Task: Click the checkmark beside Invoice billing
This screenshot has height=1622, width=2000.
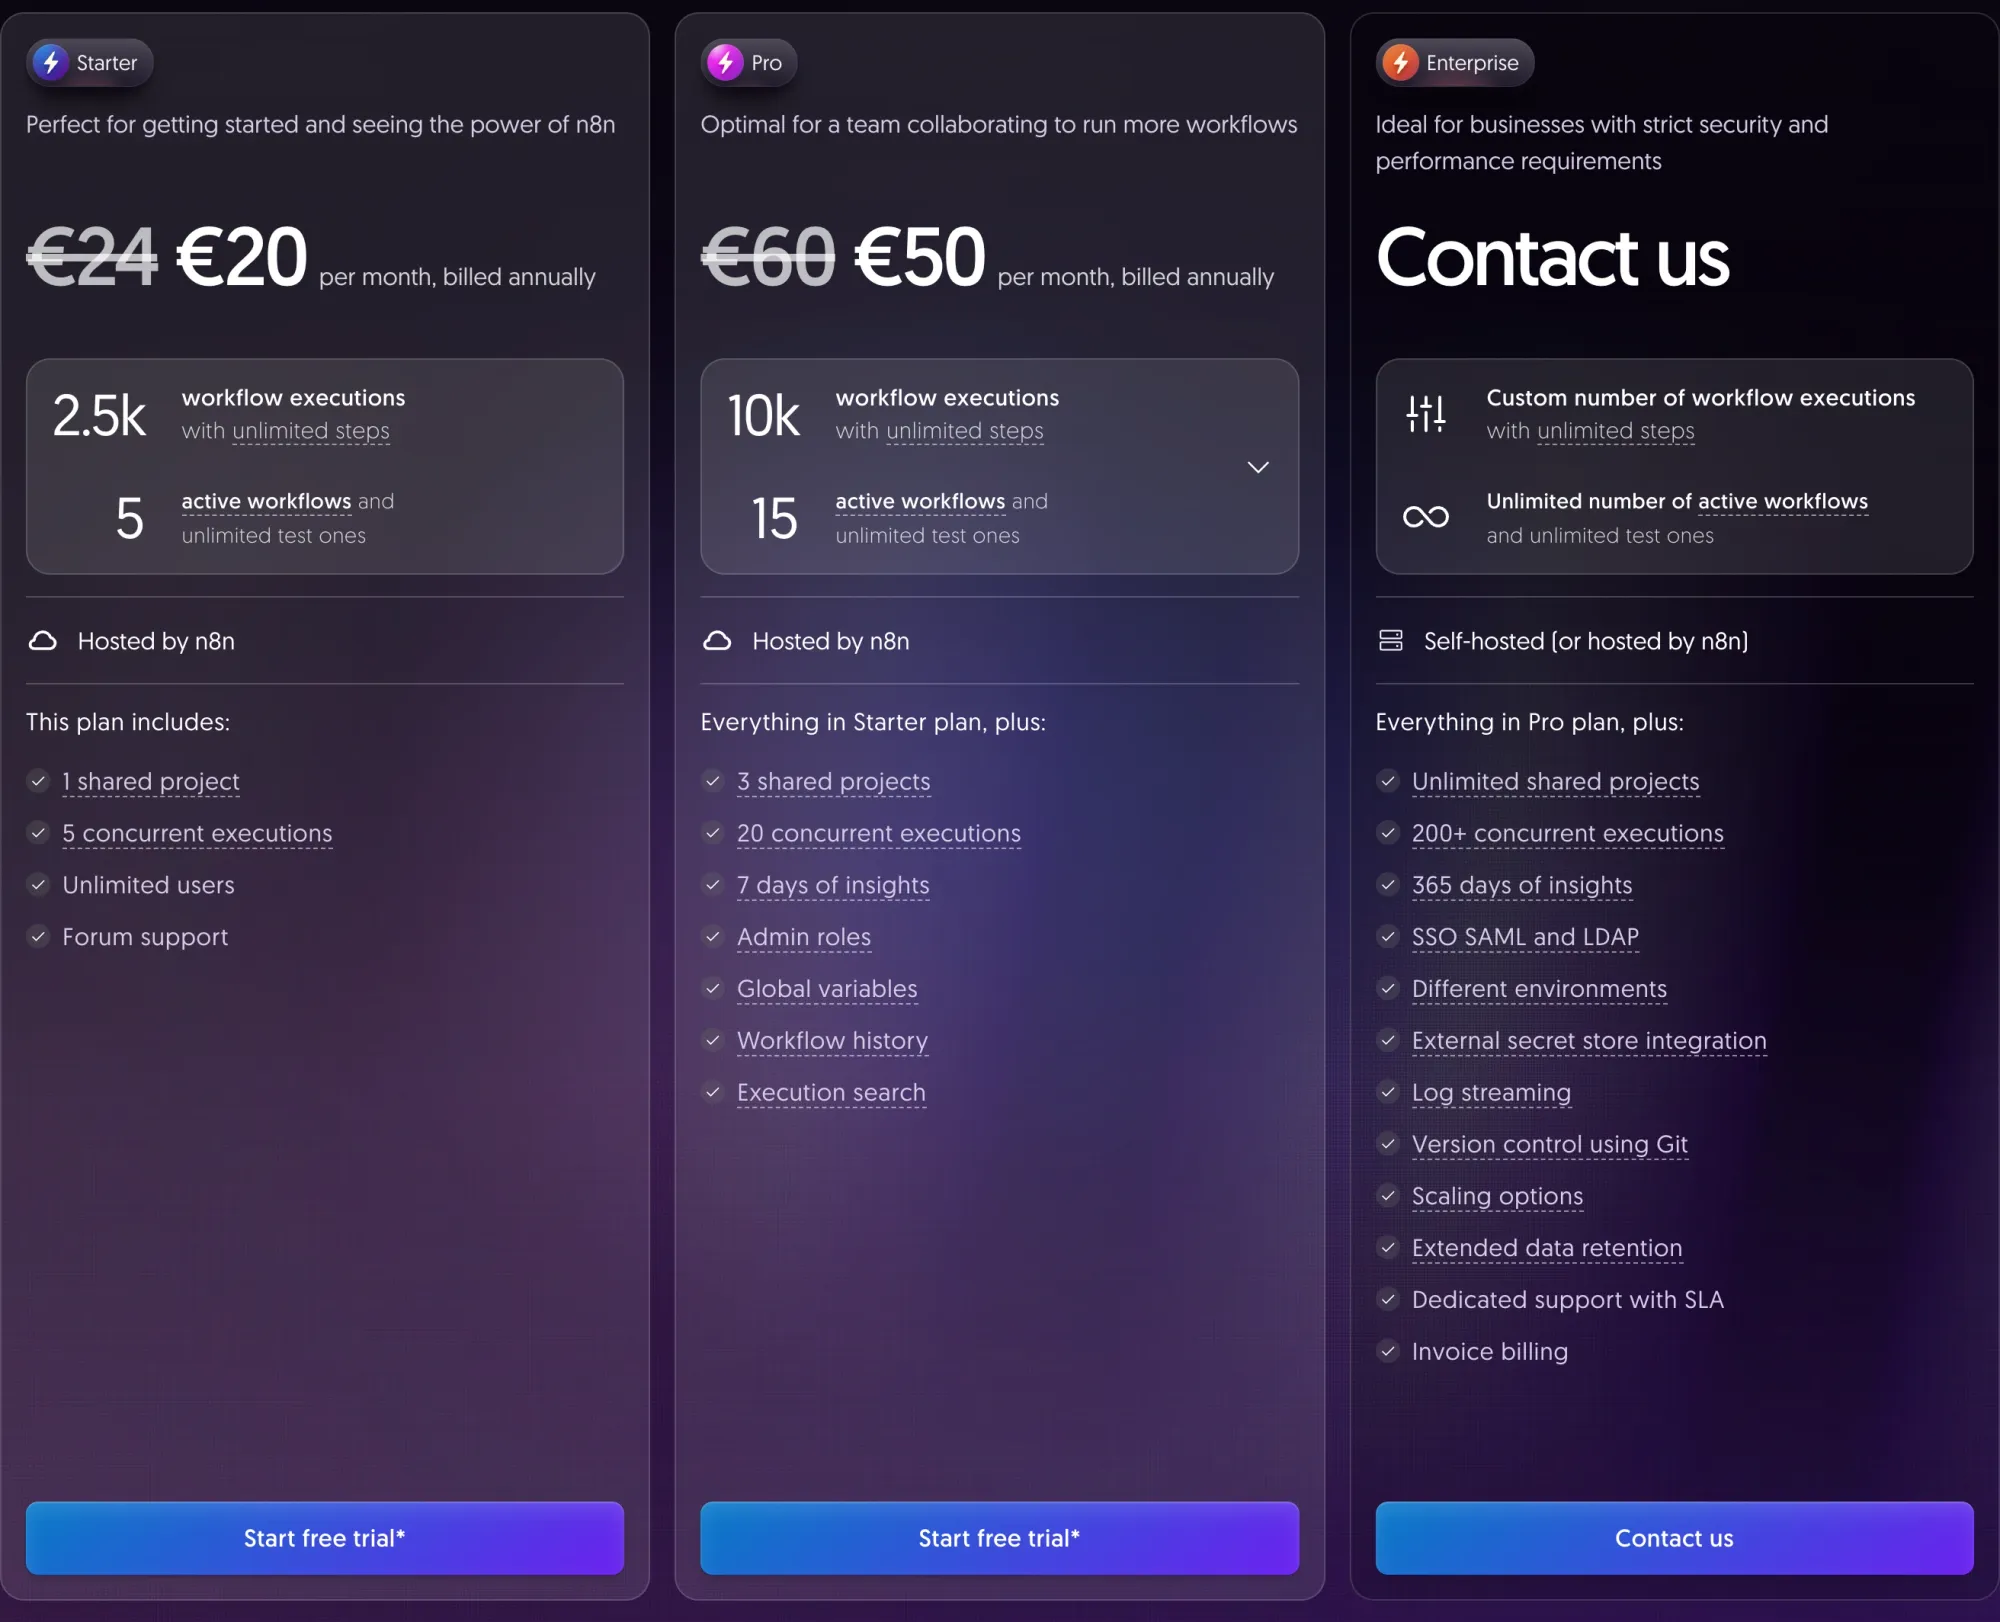Action: coord(1388,1352)
